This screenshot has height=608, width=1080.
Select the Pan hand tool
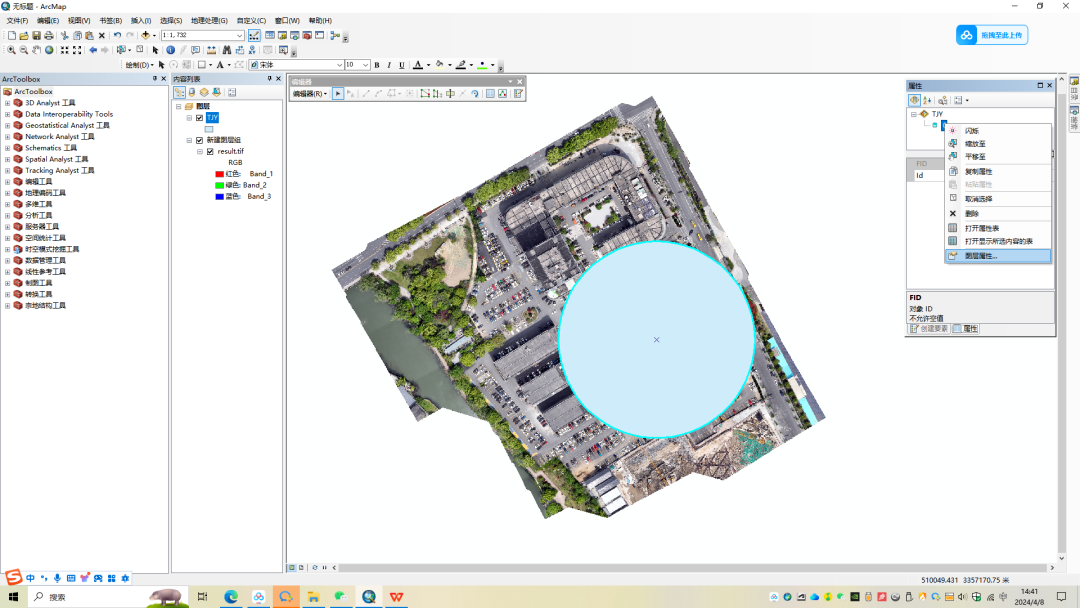pyautogui.click(x=37, y=50)
